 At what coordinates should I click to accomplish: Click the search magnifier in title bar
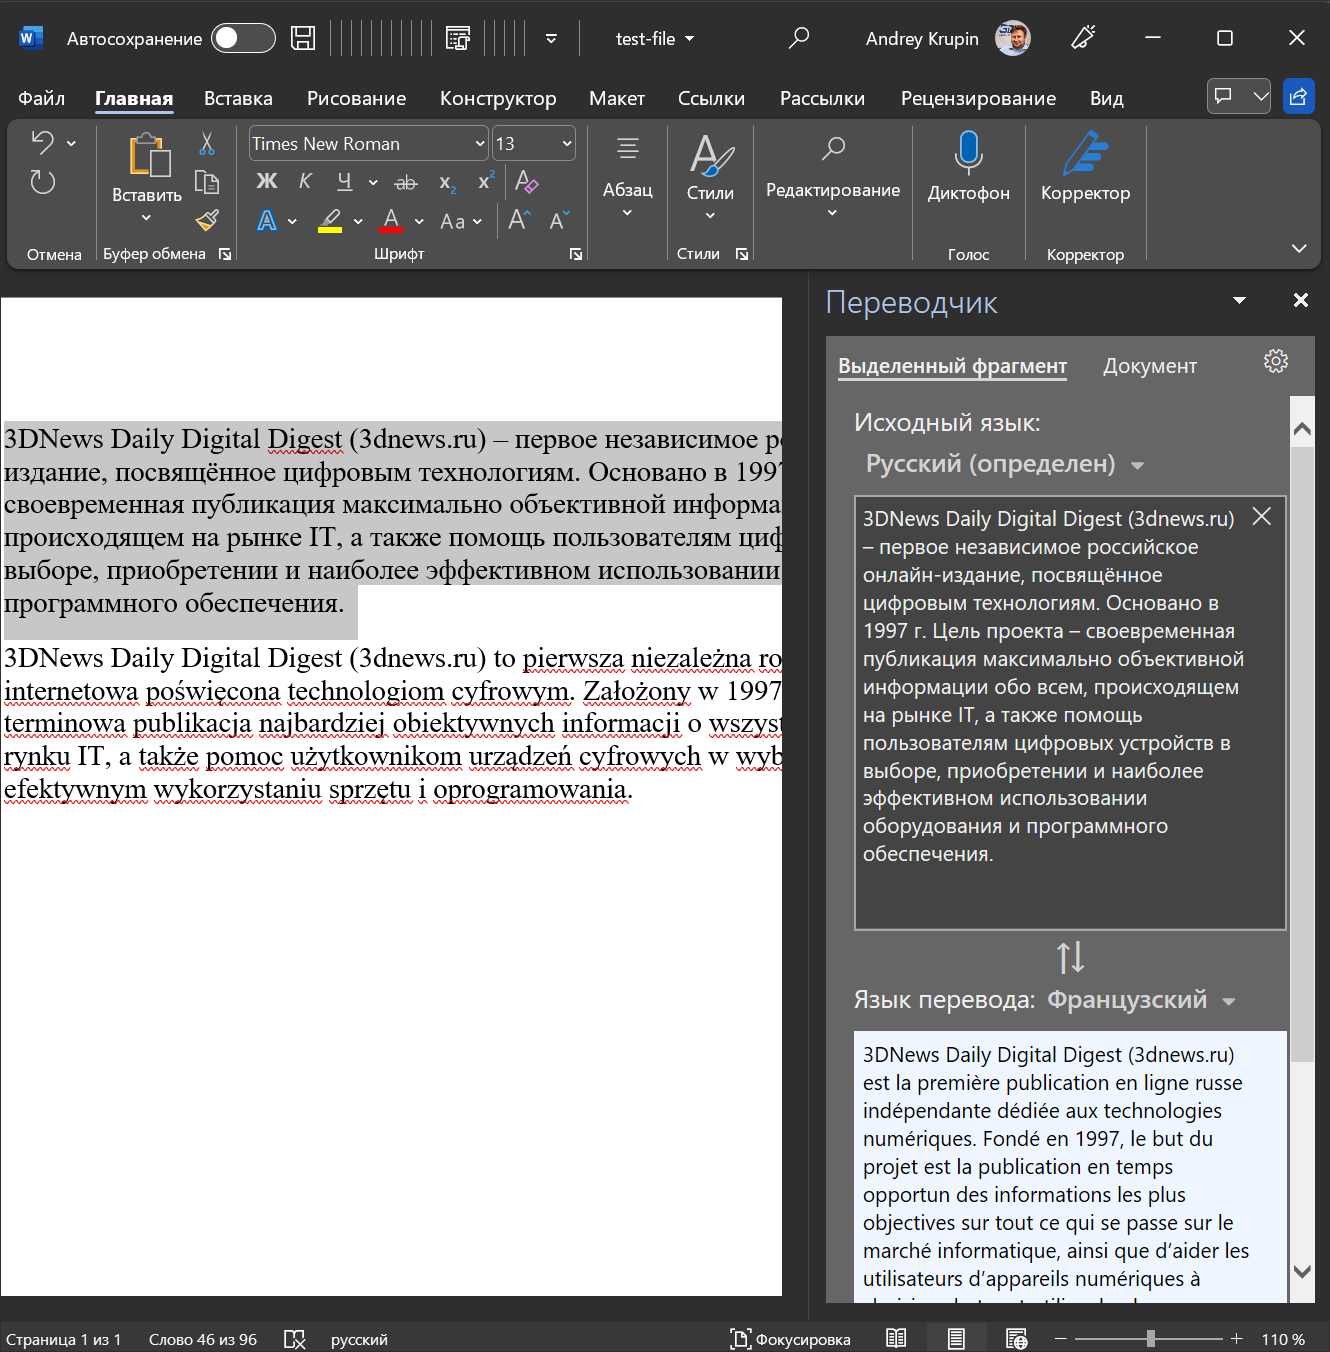[798, 38]
